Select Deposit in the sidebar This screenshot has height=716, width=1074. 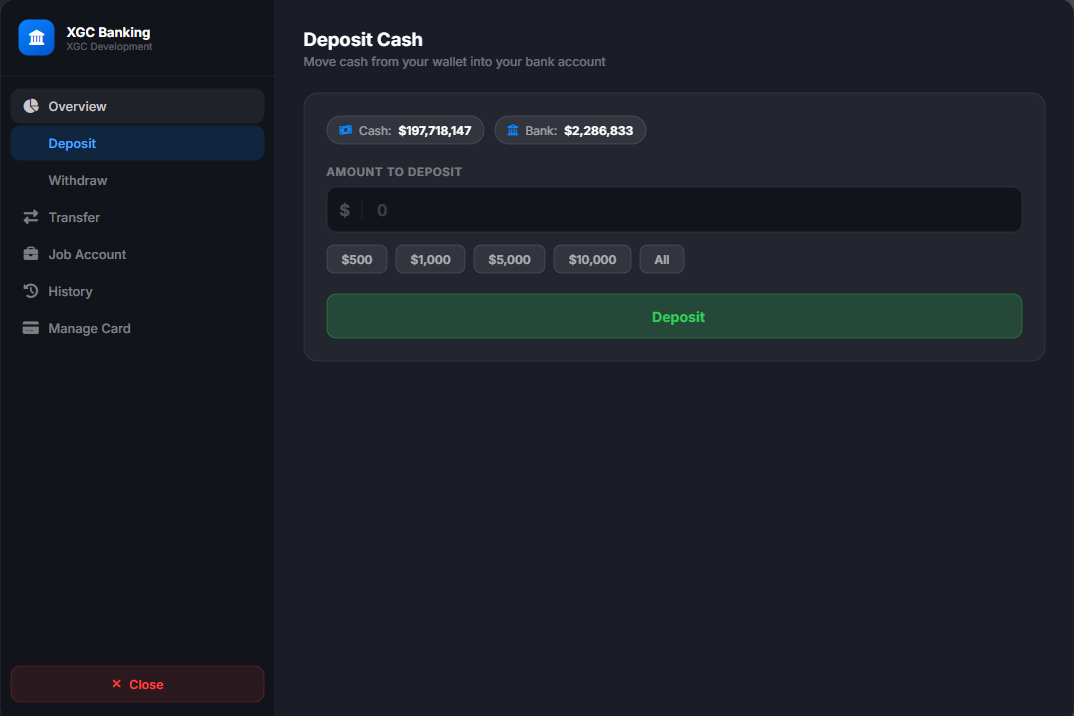[x=137, y=143]
